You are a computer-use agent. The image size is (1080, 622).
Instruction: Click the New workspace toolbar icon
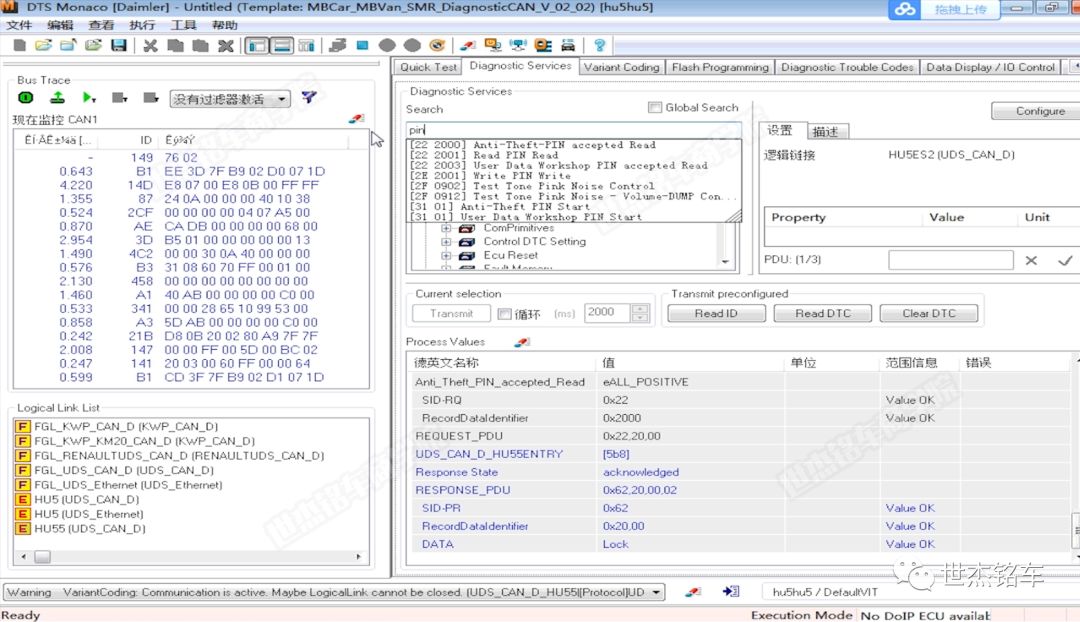point(19,45)
